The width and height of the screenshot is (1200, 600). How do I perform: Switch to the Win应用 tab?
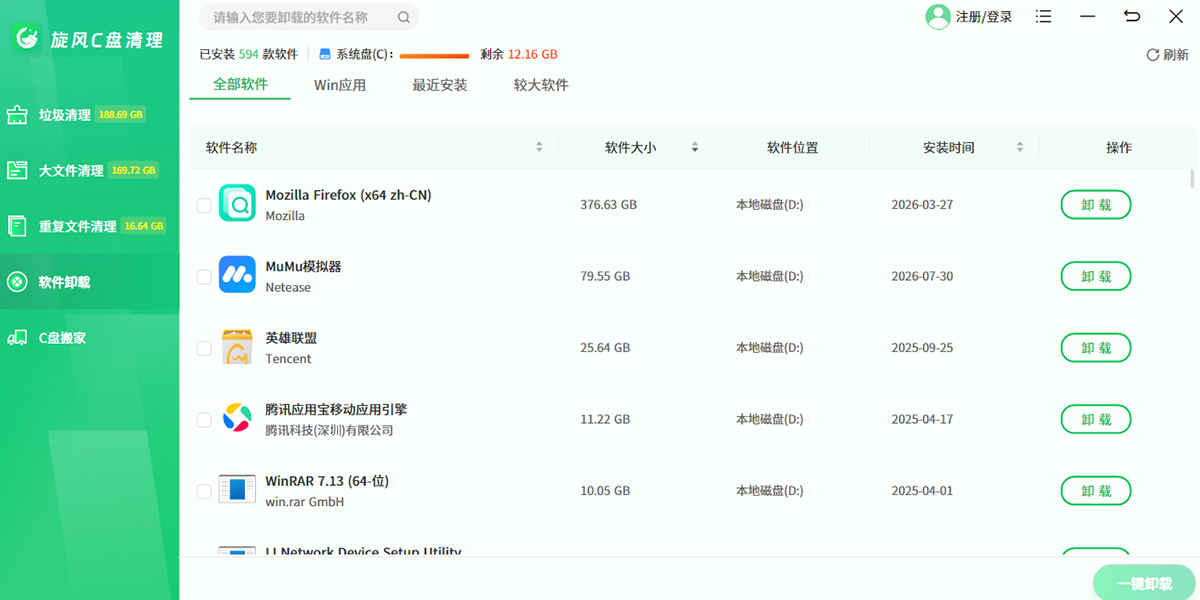click(x=340, y=85)
